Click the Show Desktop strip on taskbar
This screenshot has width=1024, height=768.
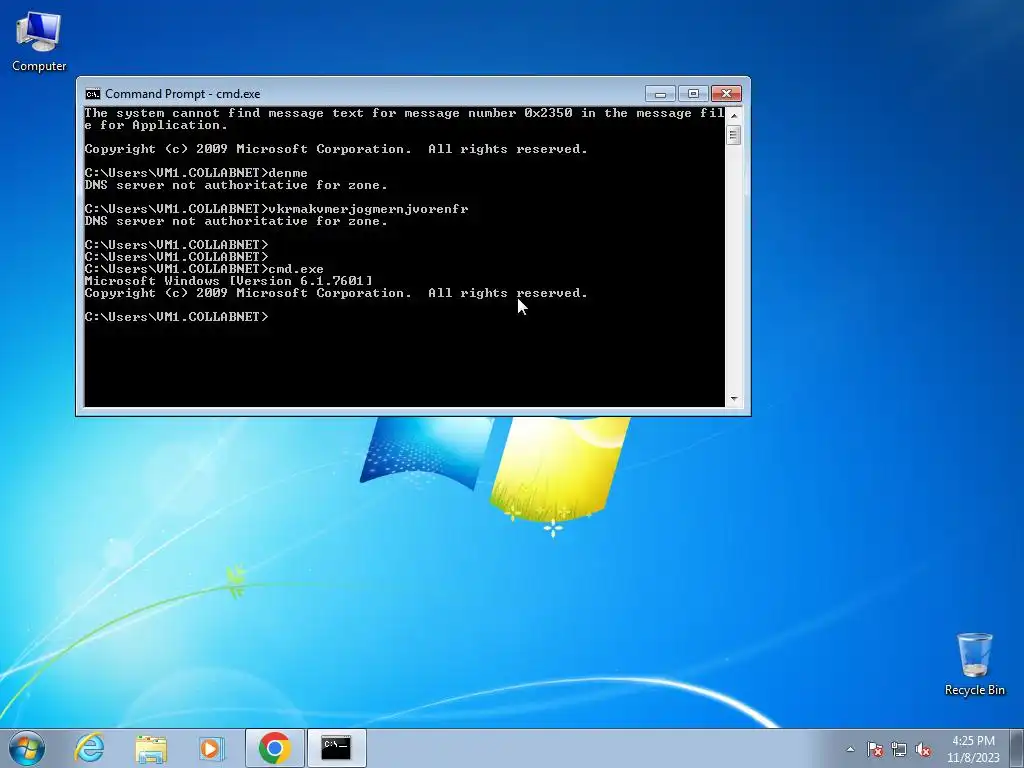[1017, 748]
